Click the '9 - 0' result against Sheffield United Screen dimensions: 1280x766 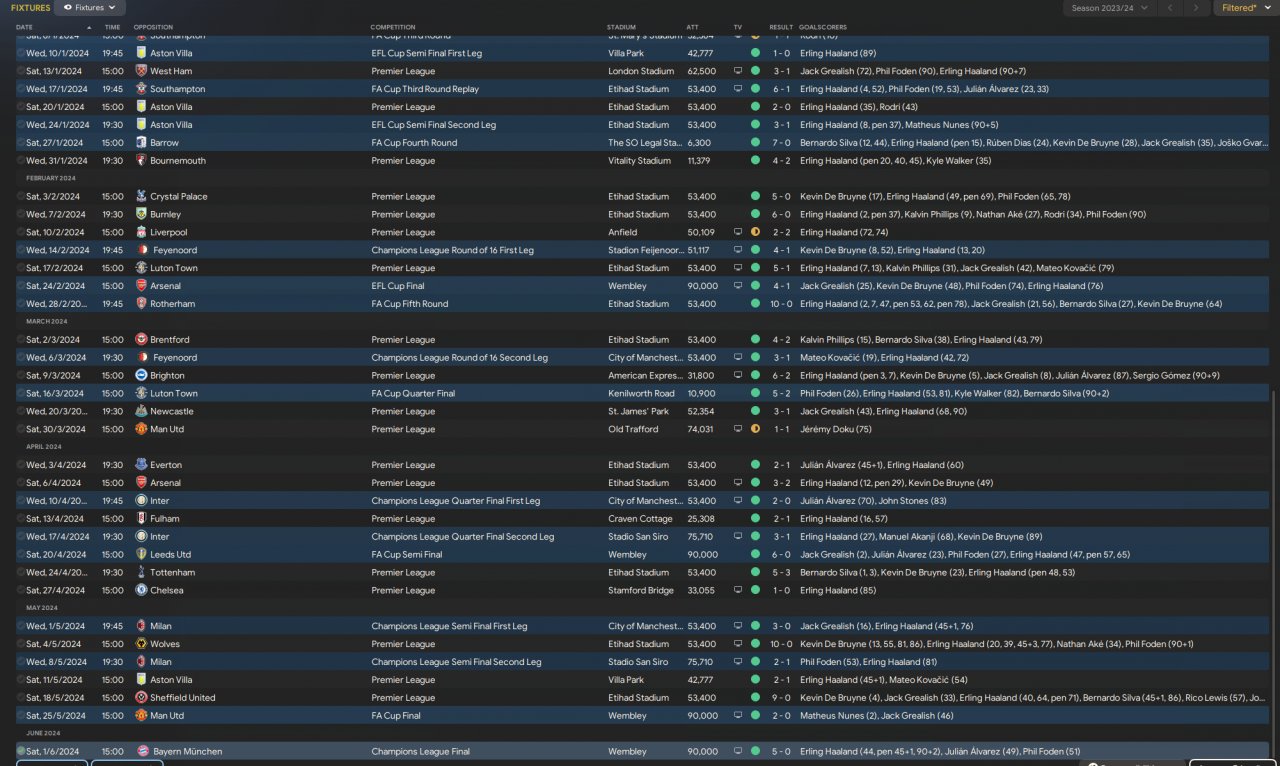(x=781, y=698)
